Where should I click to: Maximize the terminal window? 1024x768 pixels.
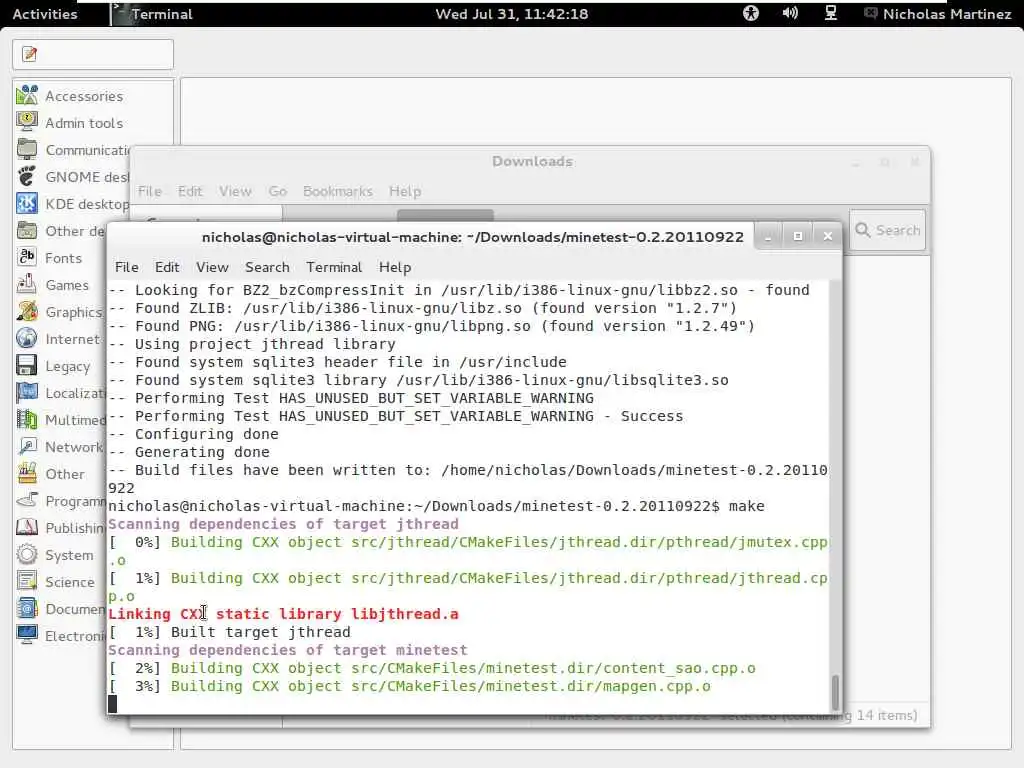pos(798,236)
